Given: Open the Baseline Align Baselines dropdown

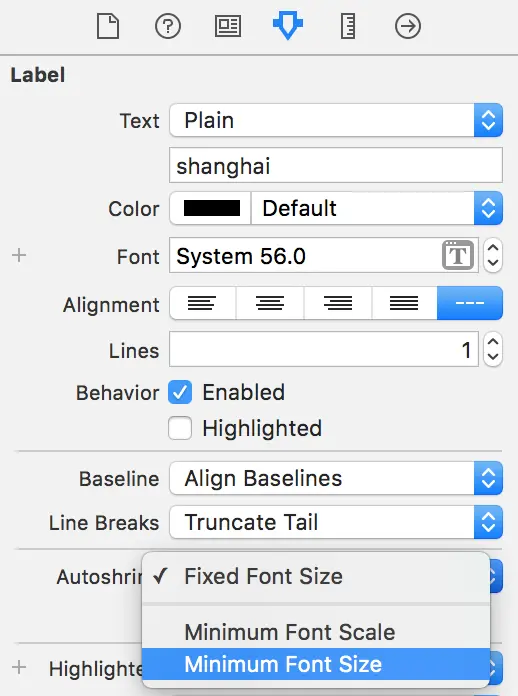Looking at the screenshot, I should tap(336, 478).
